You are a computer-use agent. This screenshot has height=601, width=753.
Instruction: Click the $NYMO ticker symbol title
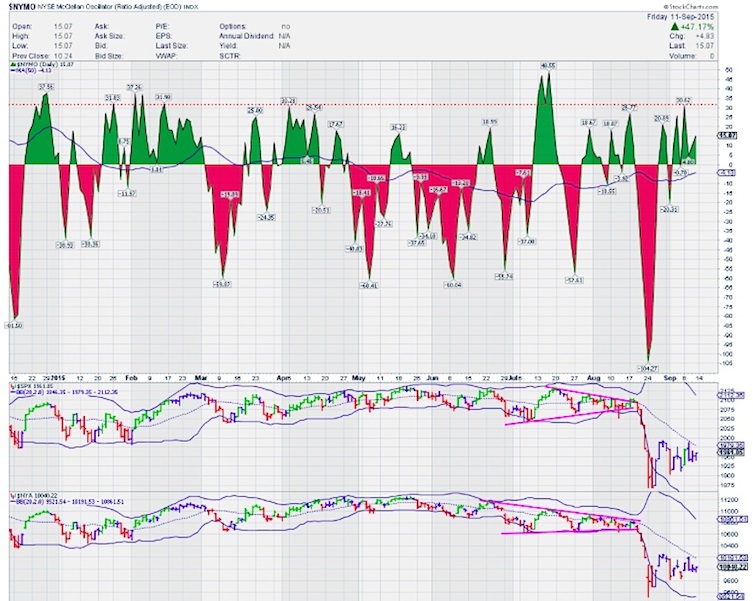coord(23,7)
